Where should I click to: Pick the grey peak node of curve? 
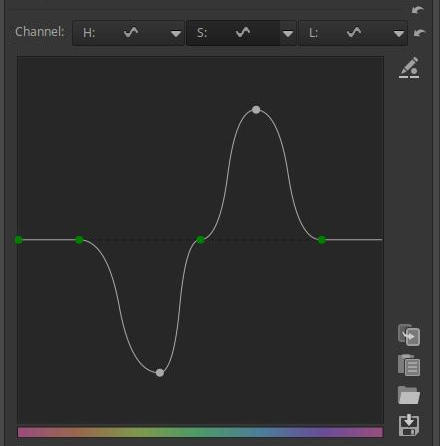pos(256,110)
